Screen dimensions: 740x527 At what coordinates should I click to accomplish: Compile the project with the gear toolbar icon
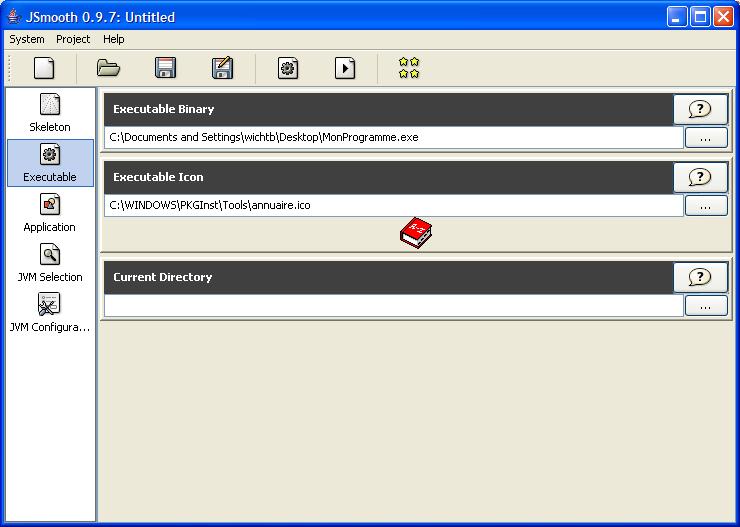pyautogui.click(x=288, y=68)
